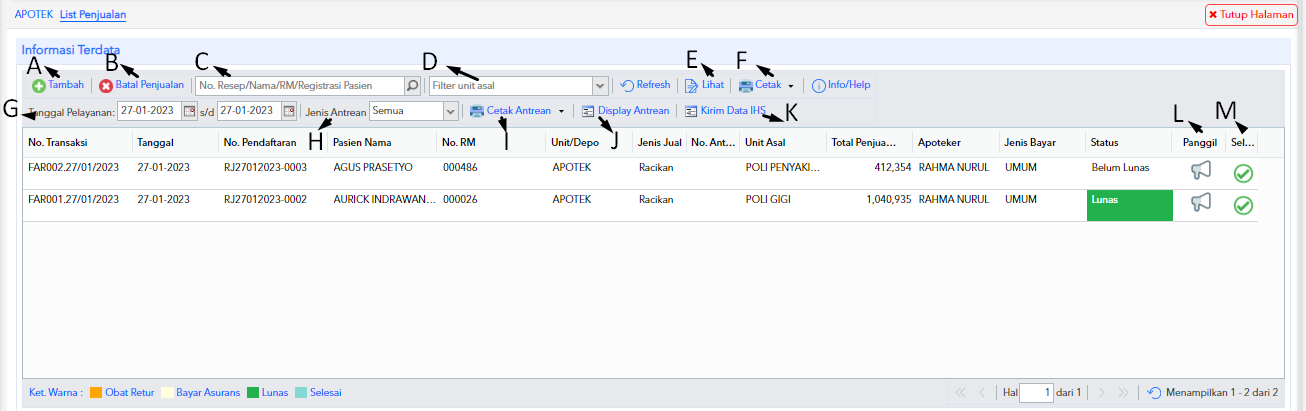Click Kirim Data IHS button

(724, 111)
